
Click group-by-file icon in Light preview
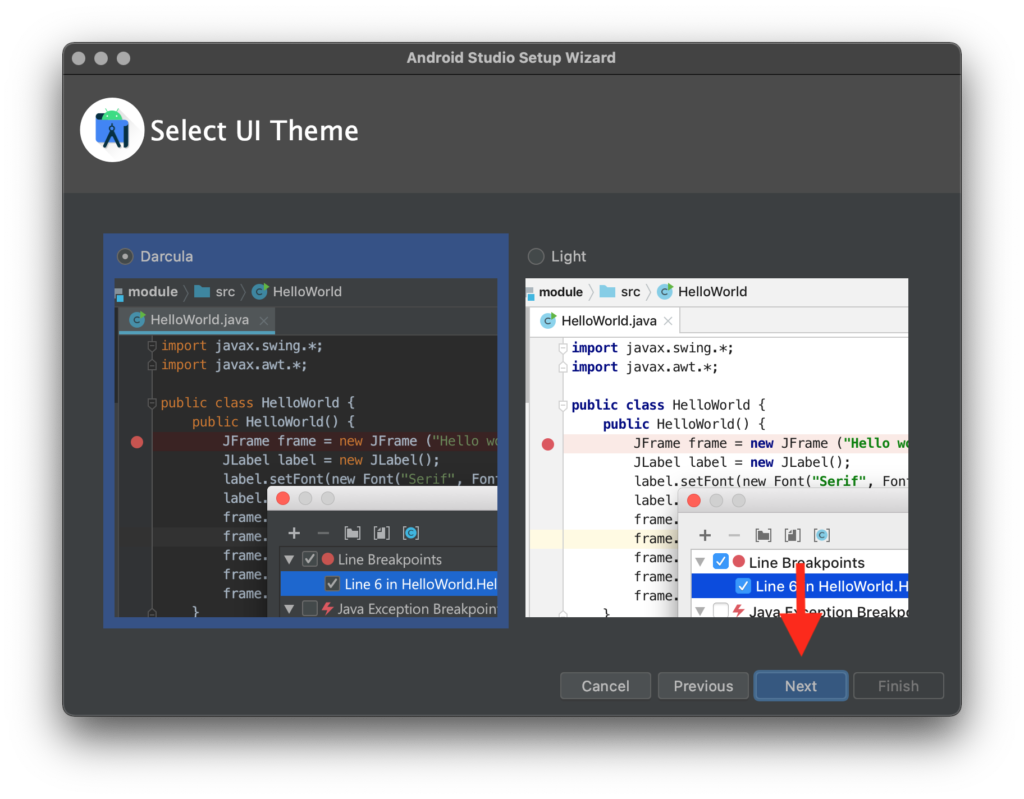792,535
